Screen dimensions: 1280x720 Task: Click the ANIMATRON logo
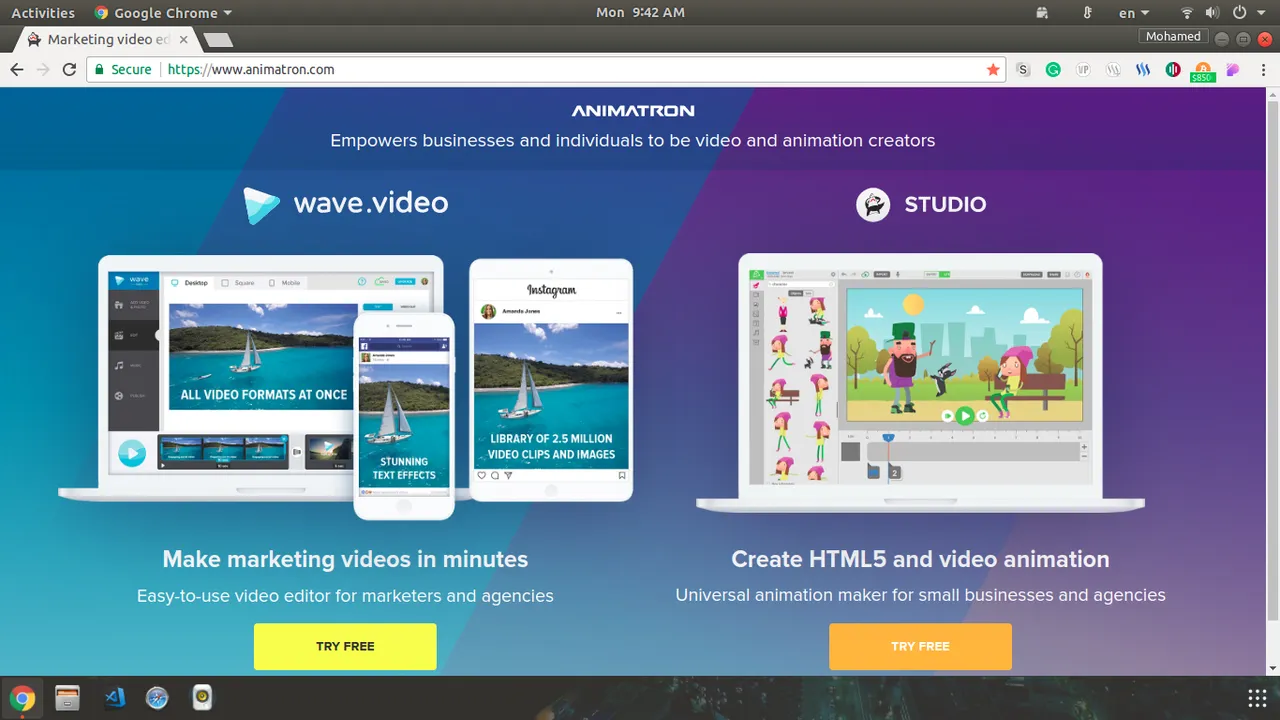[633, 111]
